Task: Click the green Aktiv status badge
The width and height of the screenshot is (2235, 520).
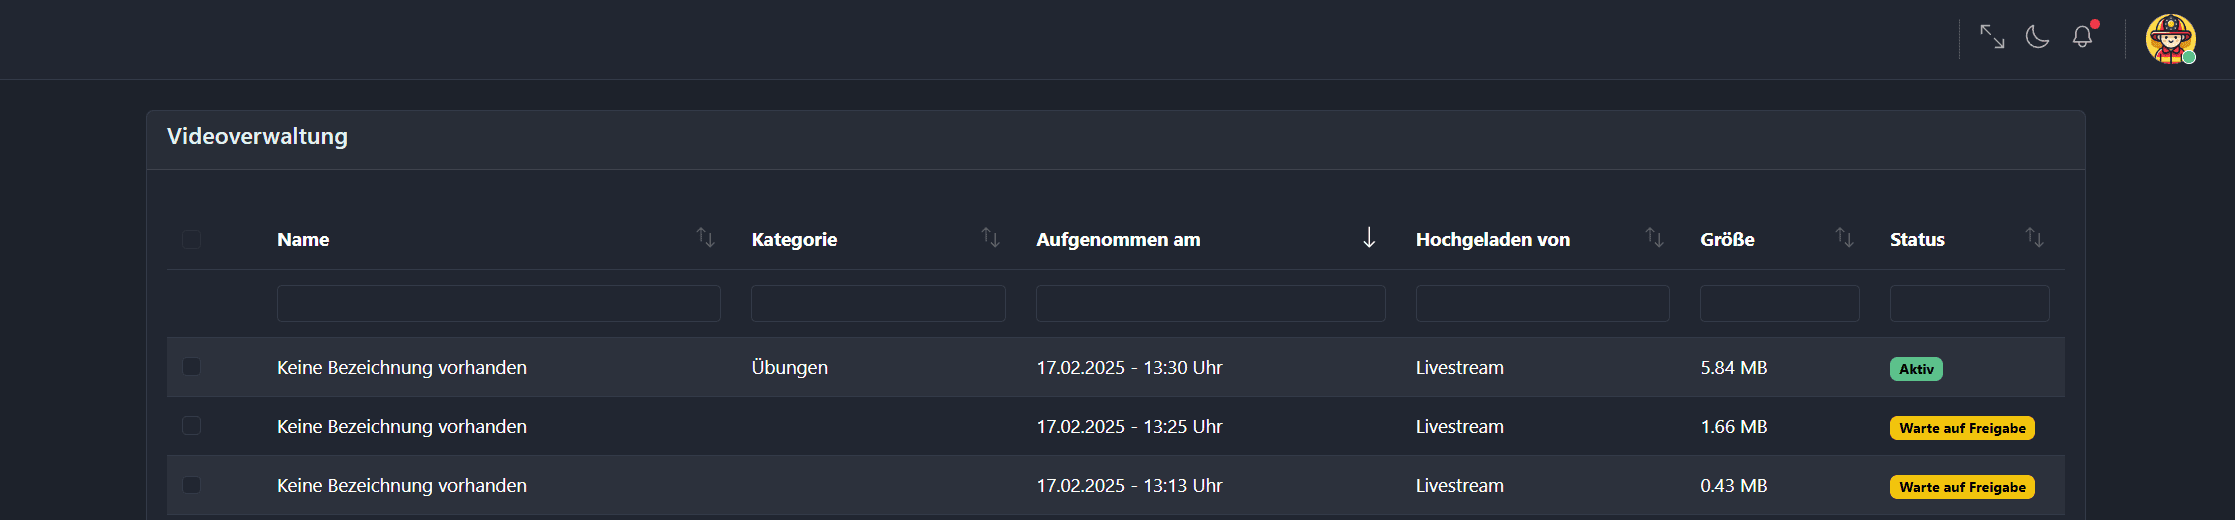Action: click(x=1916, y=369)
